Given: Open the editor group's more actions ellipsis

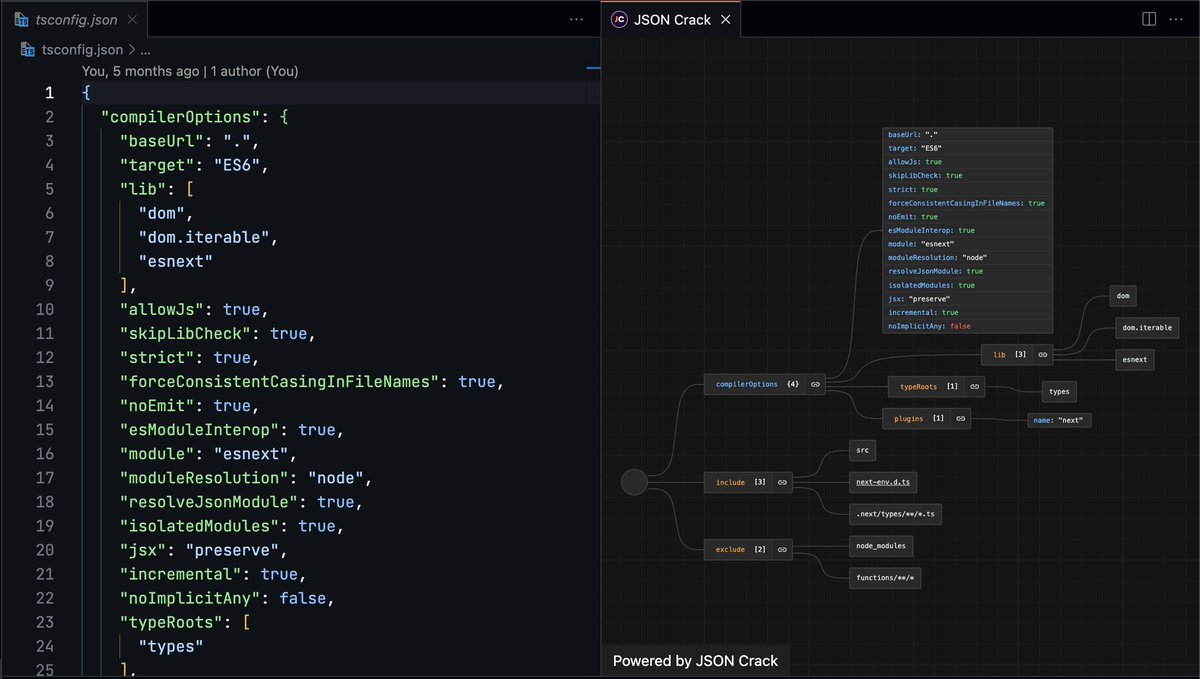Looking at the screenshot, I should 576,19.
